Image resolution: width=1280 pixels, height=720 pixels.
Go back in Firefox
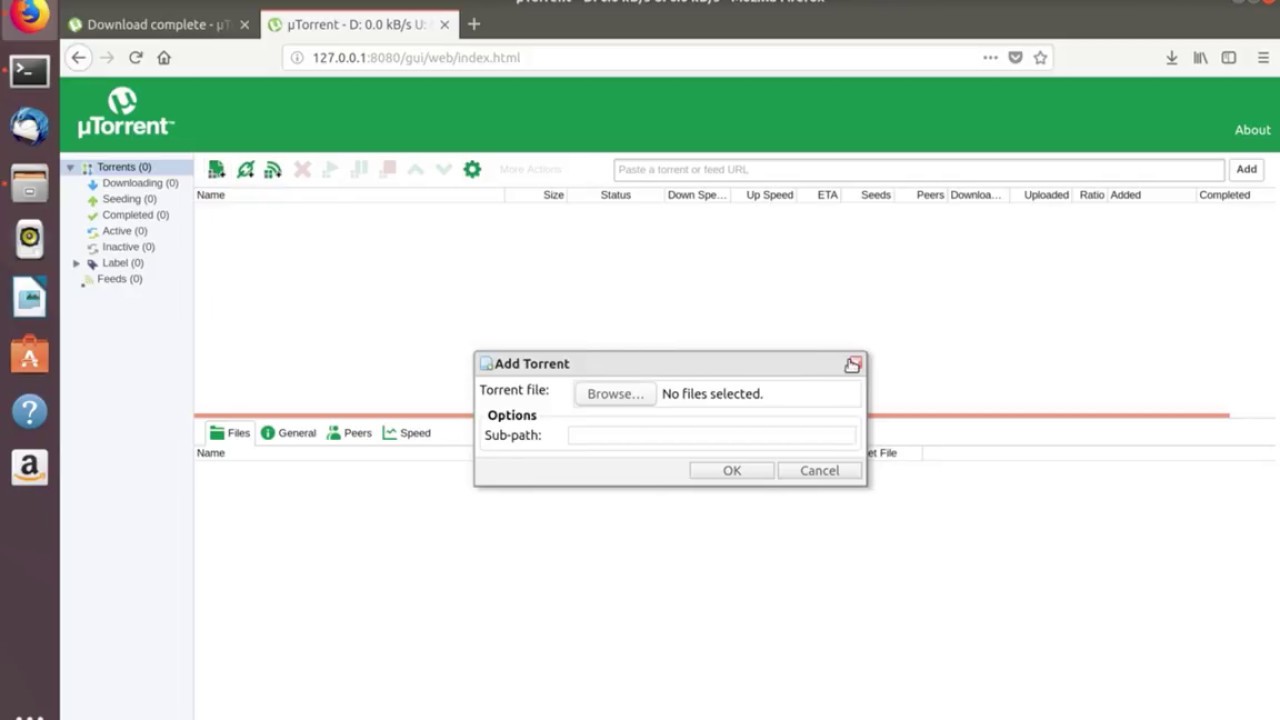click(78, 58)
